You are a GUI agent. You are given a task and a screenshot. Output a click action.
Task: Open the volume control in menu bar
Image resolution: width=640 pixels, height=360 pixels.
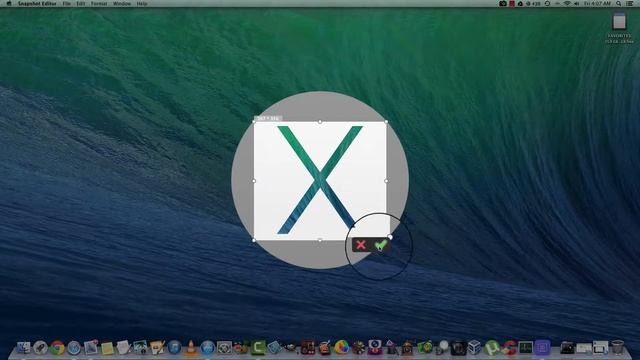tap(576, 3)
